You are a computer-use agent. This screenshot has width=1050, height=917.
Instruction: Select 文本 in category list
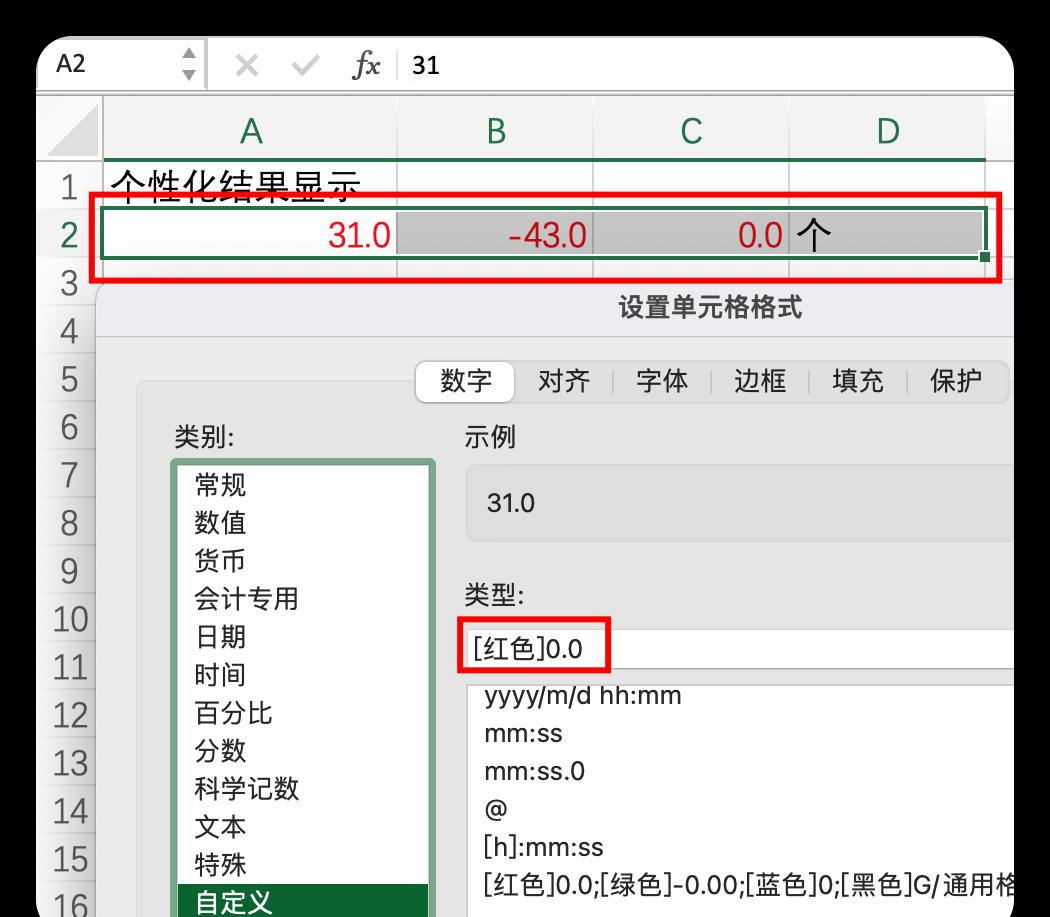point(303,827)
